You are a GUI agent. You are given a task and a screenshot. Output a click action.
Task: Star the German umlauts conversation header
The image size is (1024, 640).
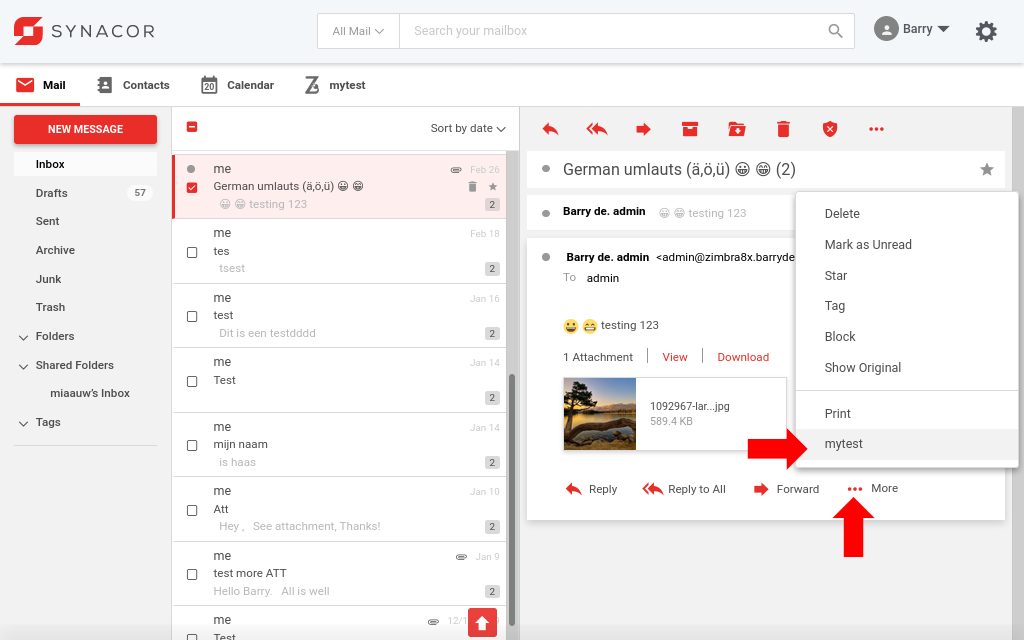pyautogui.click(x=987, y=170)
